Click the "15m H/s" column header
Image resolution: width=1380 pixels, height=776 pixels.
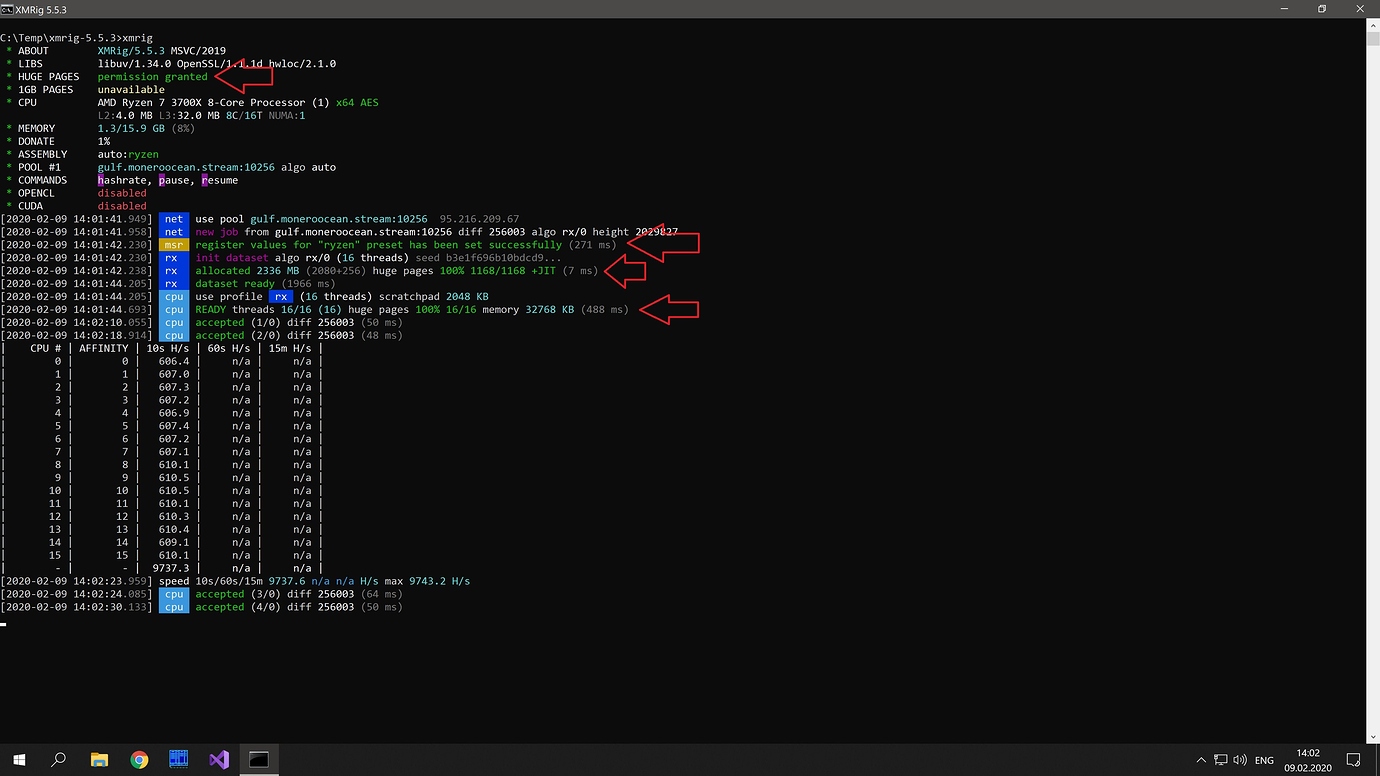pyautogui.click(x=290, y=349)
